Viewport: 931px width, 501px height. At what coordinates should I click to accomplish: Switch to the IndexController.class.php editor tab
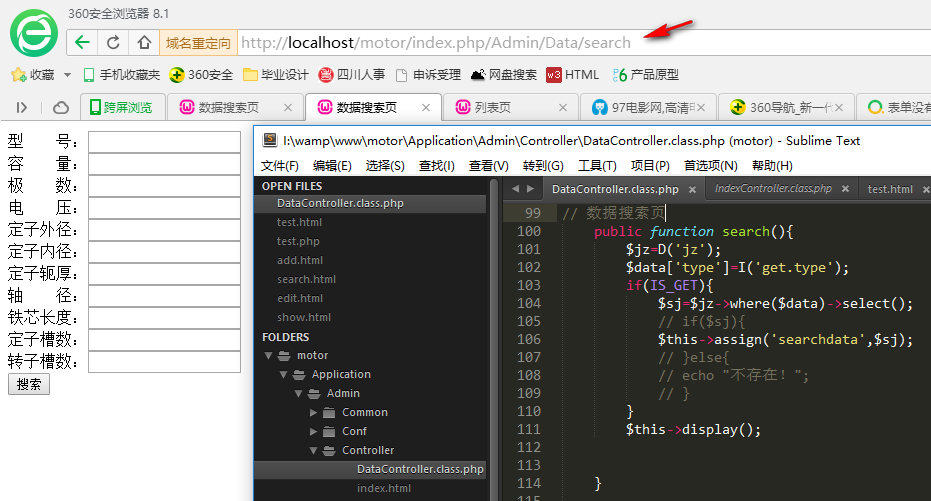pyautogui.click(x=773, y=189)
